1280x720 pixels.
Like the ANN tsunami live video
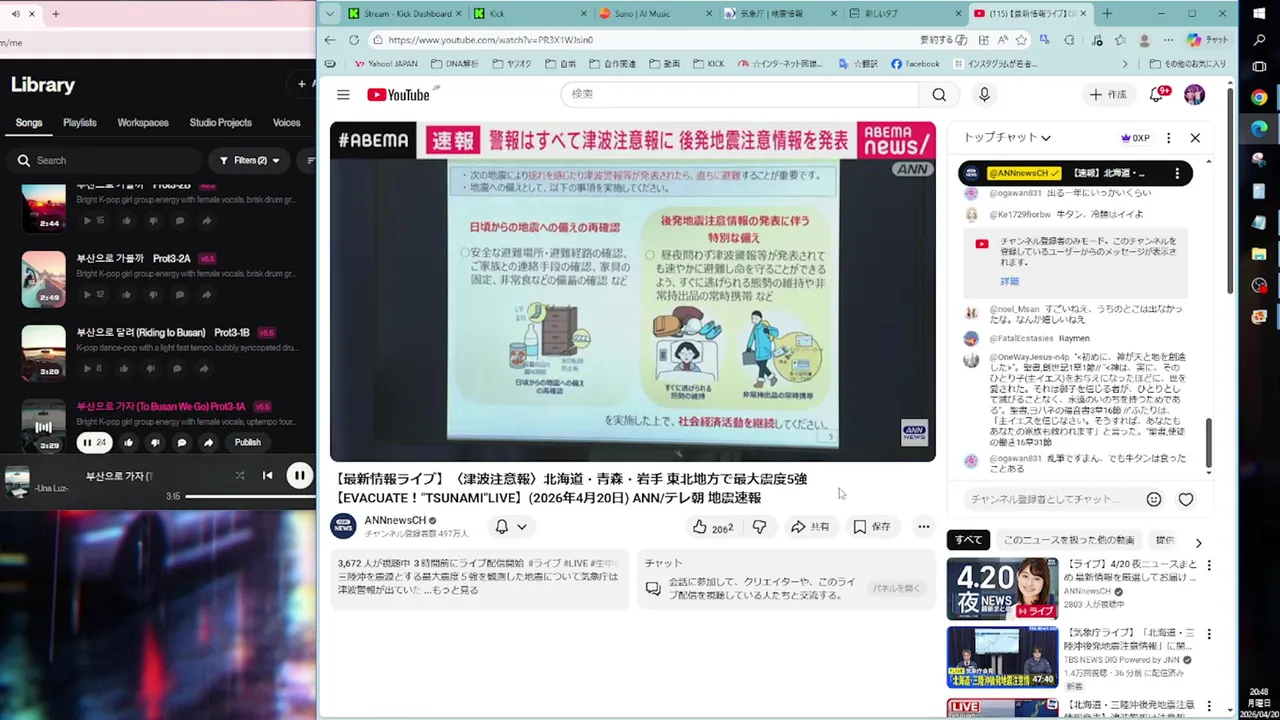712,527
